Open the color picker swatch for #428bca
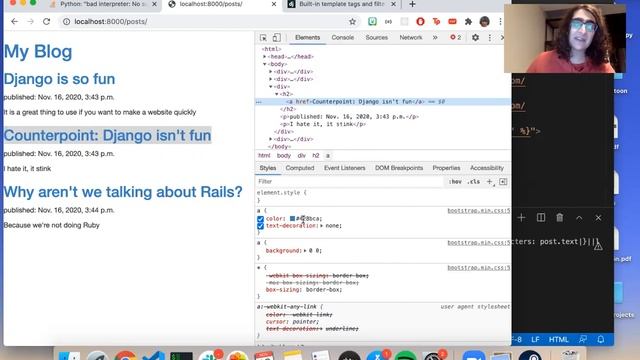The image size is (640, 360). click(x=292, y=219)
